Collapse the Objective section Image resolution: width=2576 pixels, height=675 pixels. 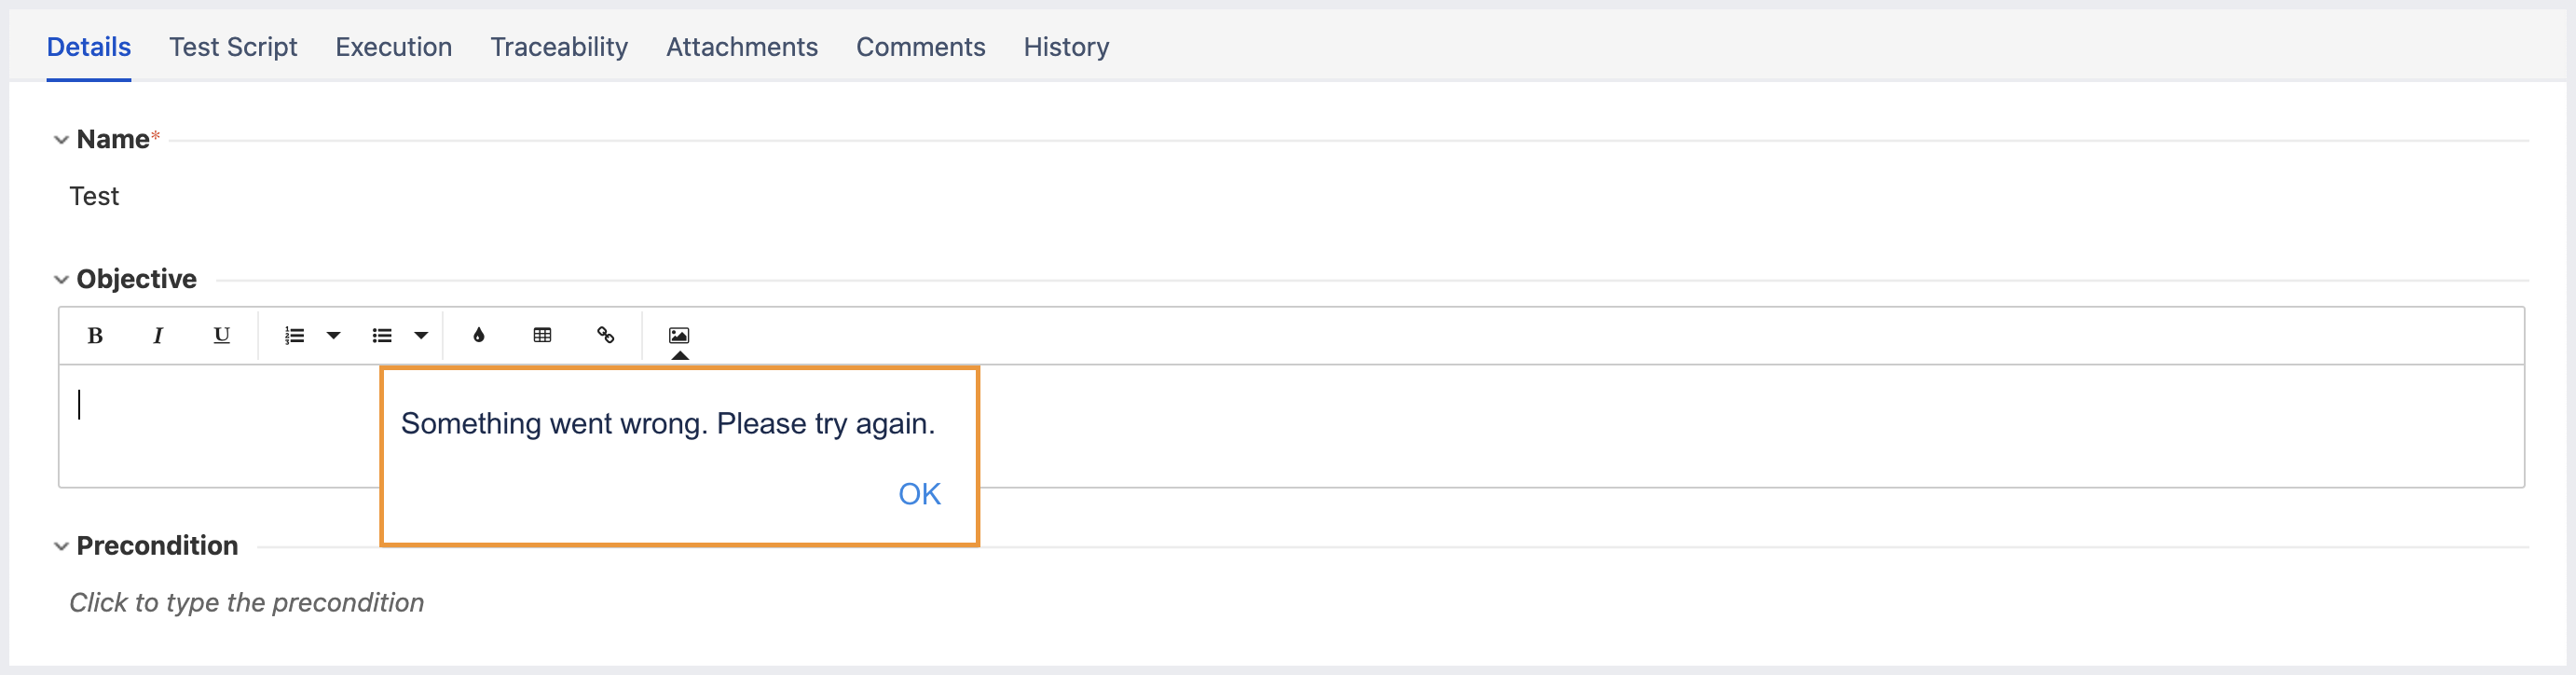[61, 280]
